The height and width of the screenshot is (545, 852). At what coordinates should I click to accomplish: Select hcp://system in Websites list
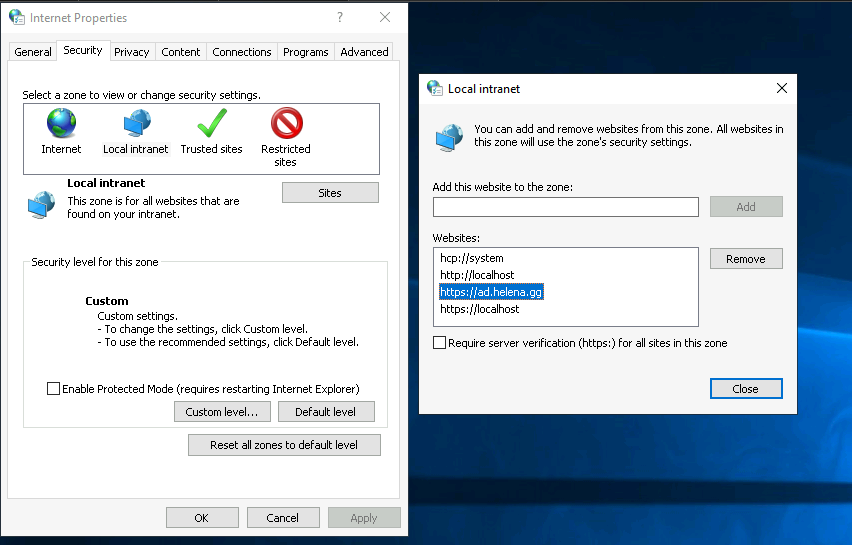(x=472, y=258)
